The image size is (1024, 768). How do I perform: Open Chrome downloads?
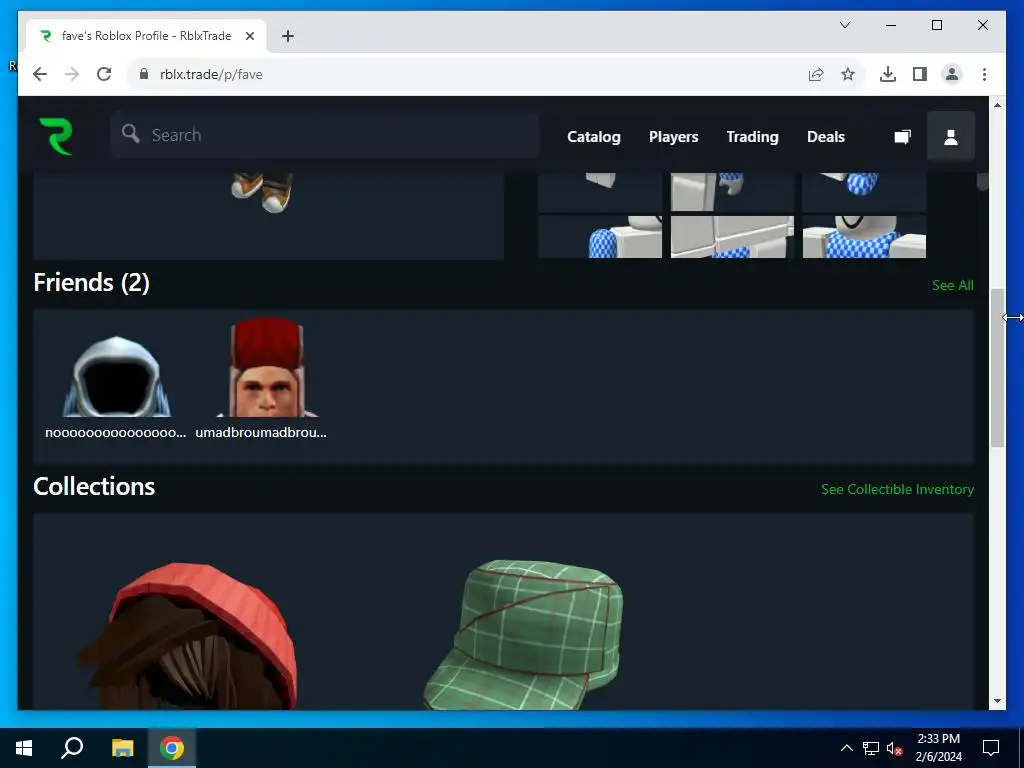888,74
